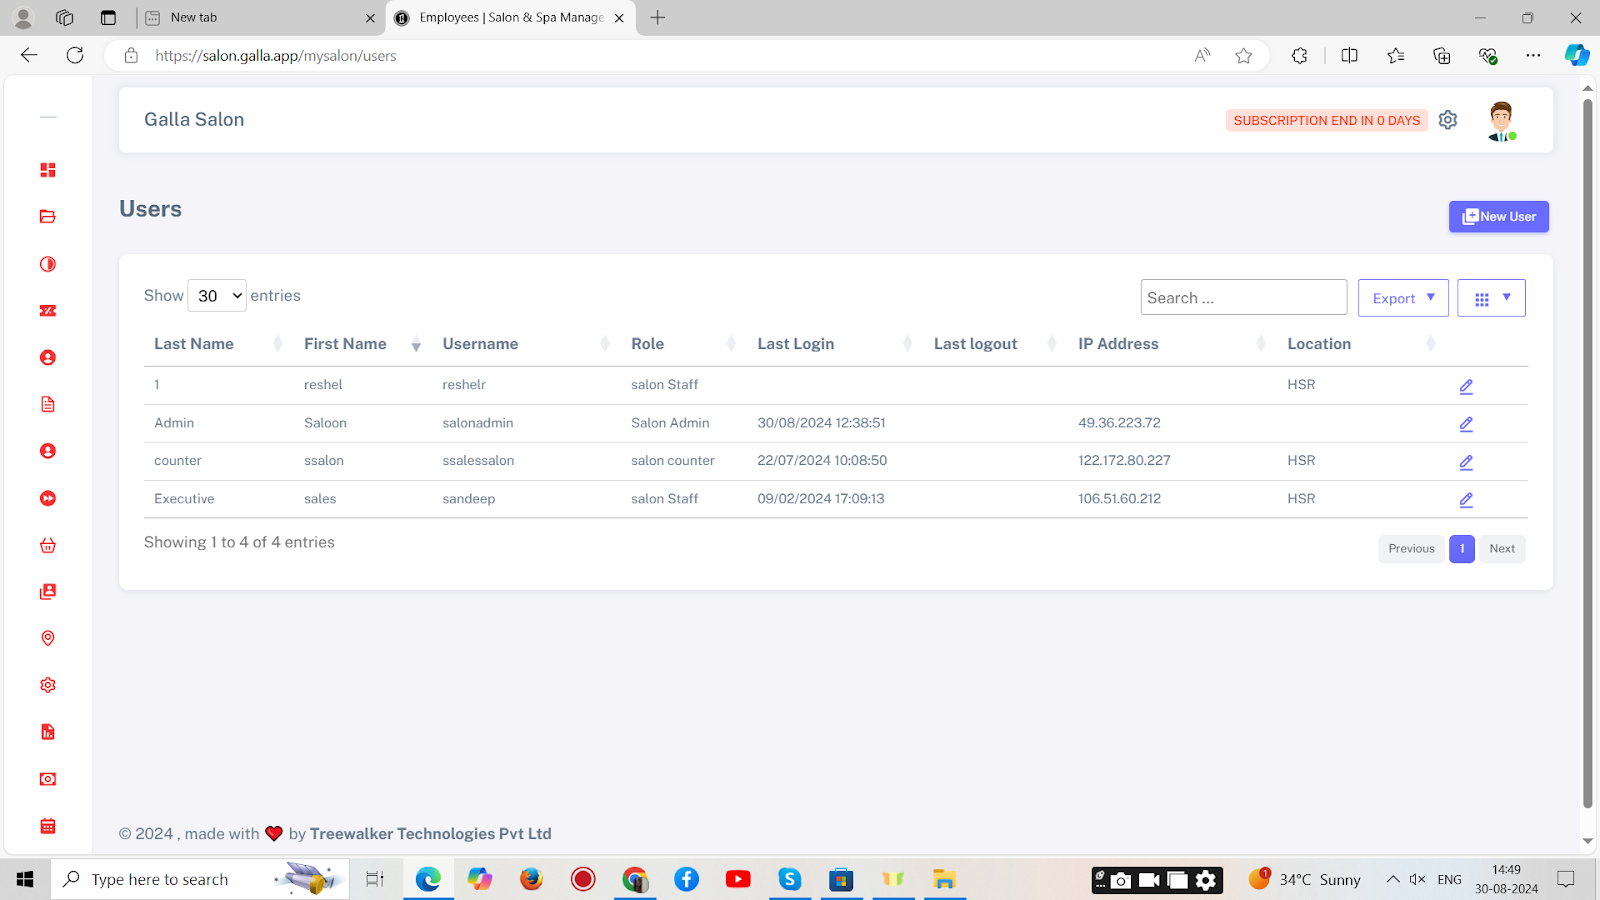Click the users Search input field

1244,298
